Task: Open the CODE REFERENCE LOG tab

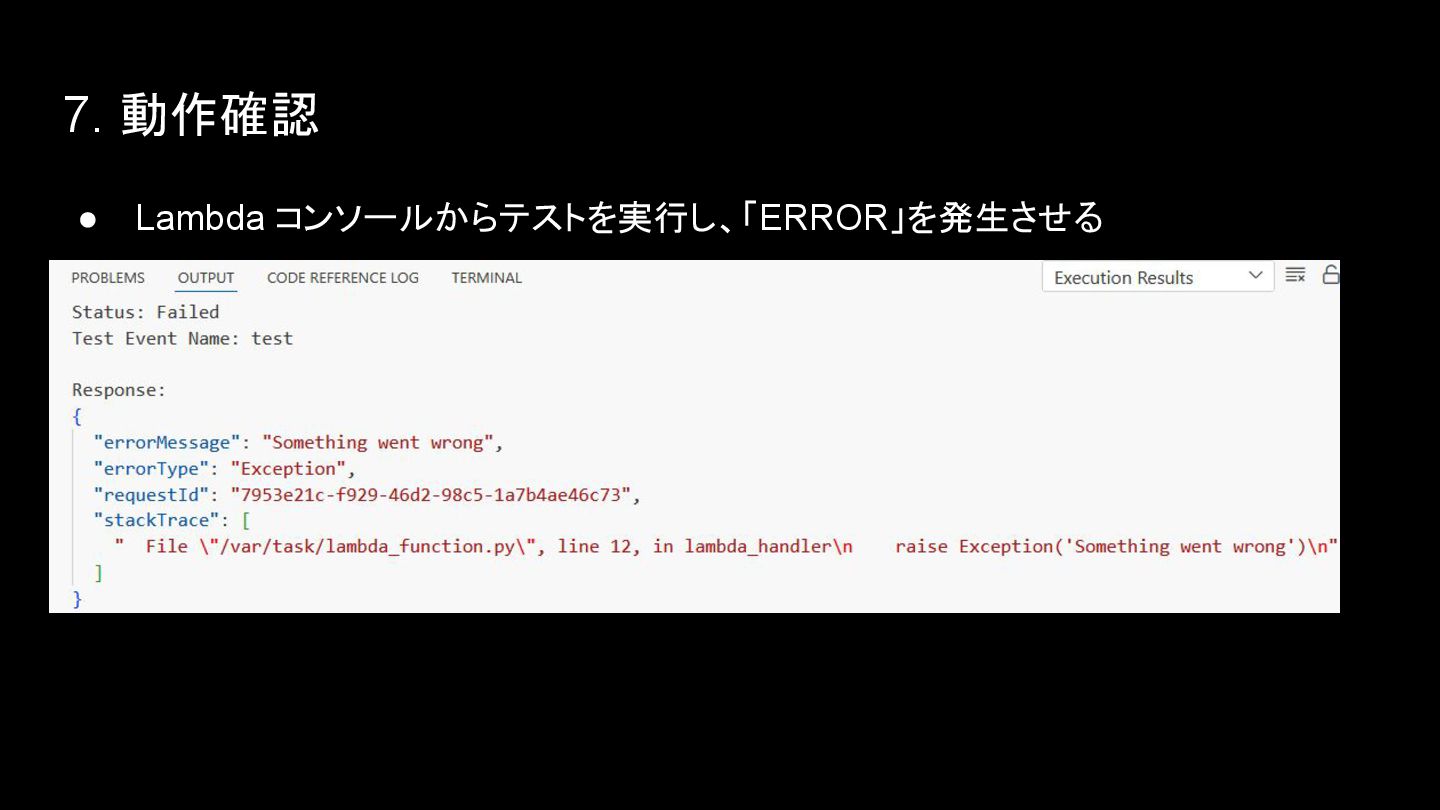Action: [343, 278]
